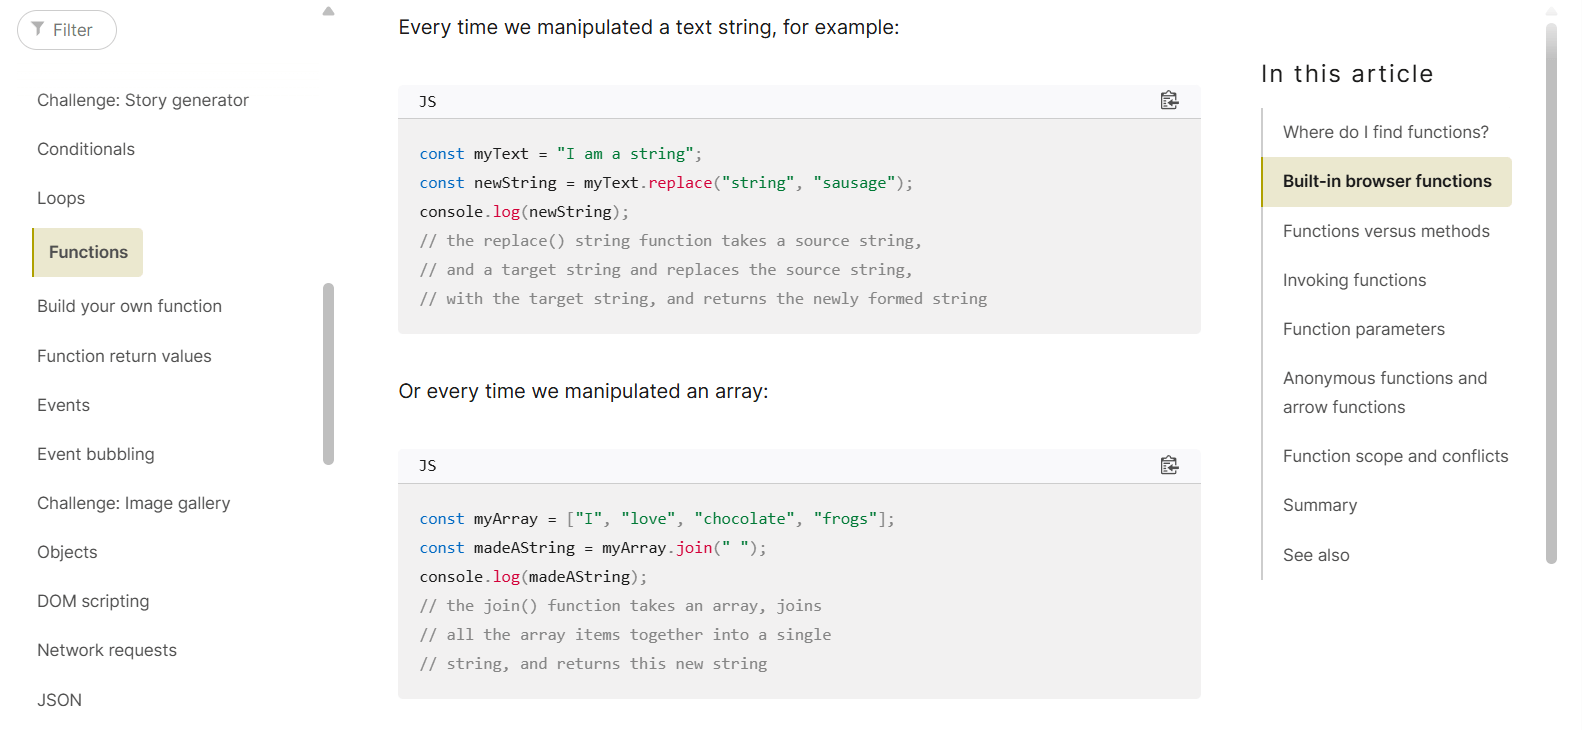Visit the DOM scripting page
Viewport: 1582px width, 730px height.
(93, 601)
